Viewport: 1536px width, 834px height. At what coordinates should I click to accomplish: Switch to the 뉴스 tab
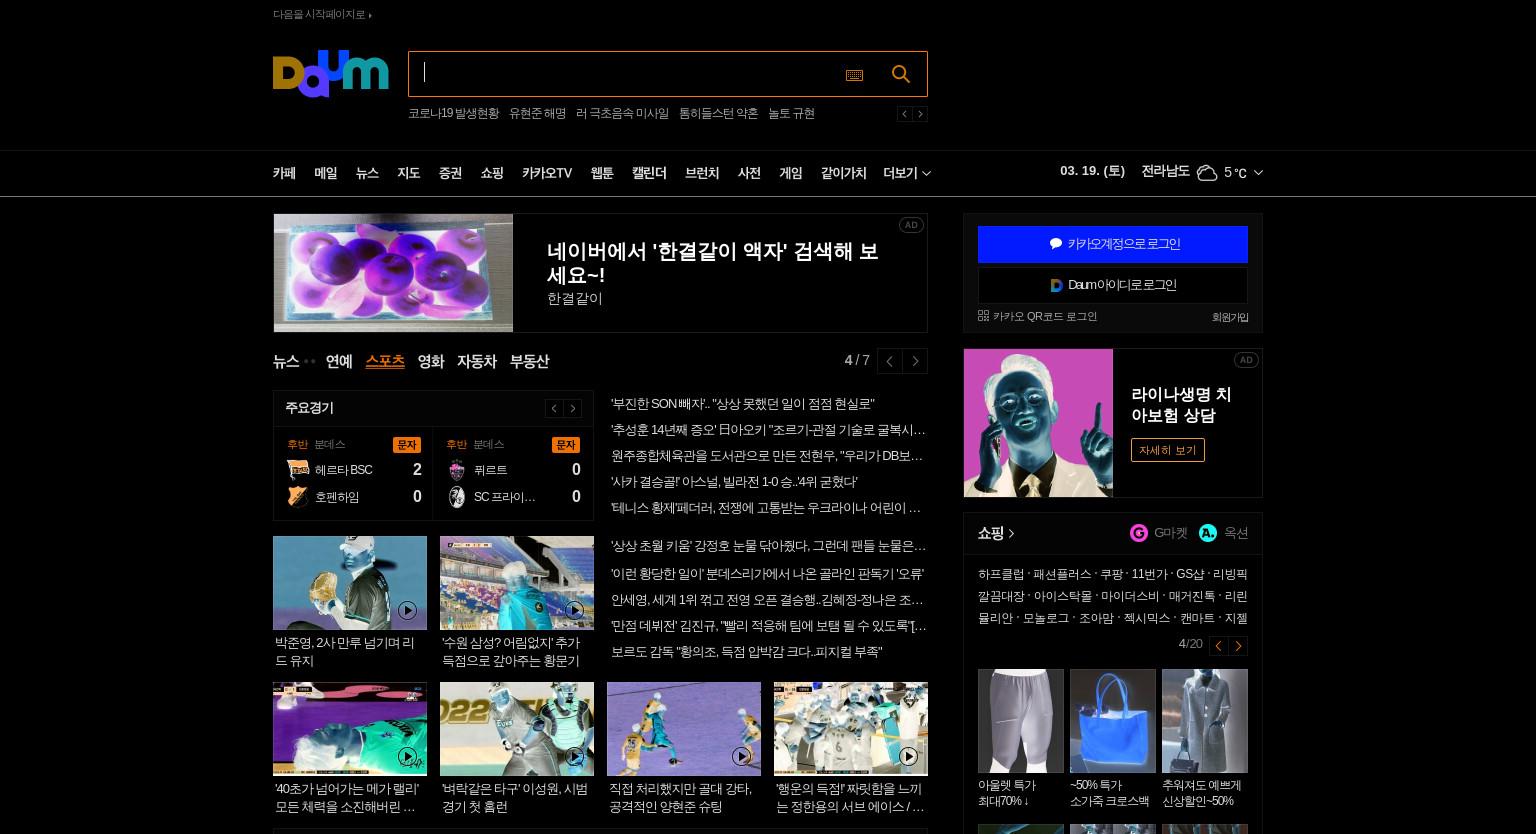coord(286,361)
